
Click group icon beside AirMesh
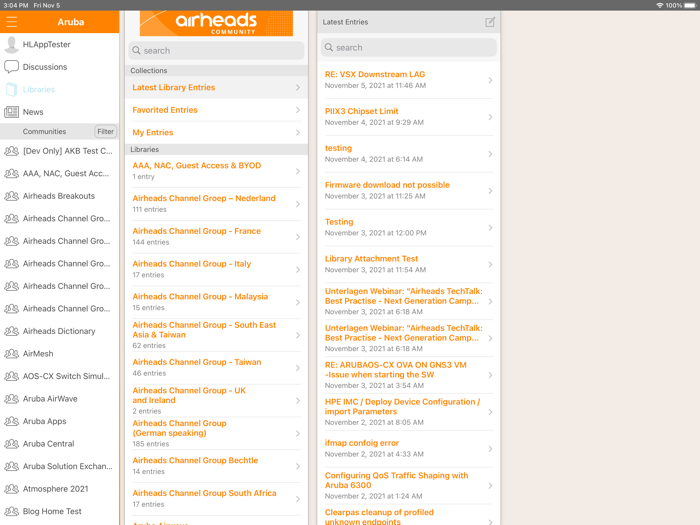pos(12,354)
